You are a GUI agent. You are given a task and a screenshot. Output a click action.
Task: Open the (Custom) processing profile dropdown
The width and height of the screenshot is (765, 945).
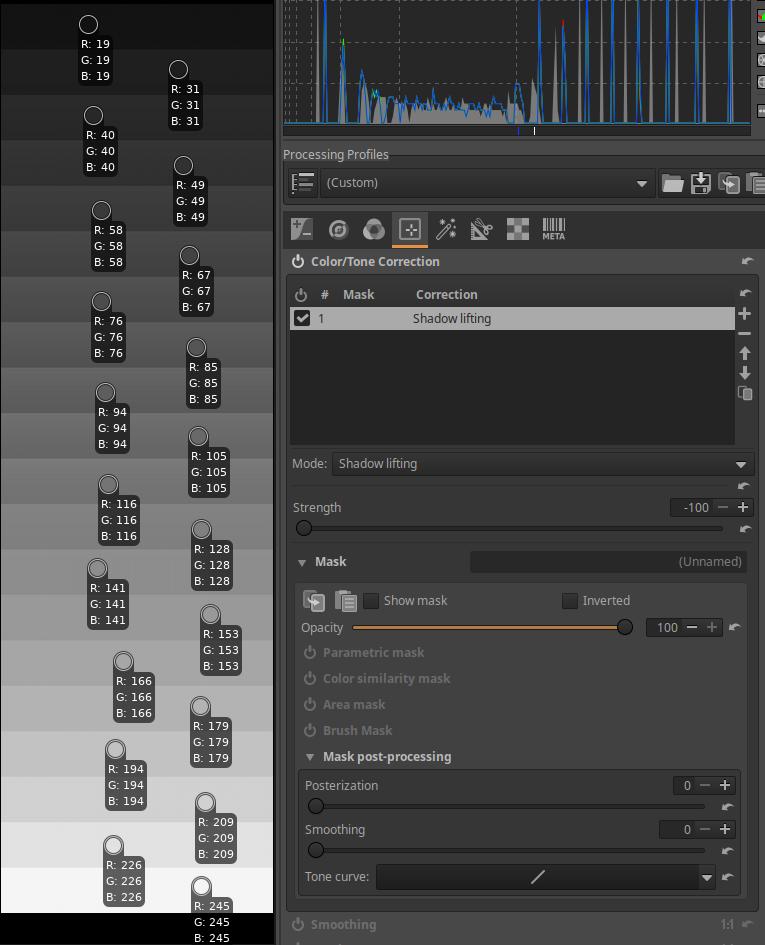[486, 183]
